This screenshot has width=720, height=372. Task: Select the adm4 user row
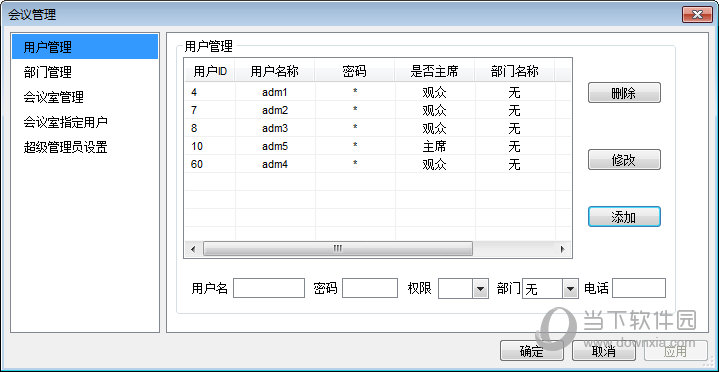pos(378,164)
